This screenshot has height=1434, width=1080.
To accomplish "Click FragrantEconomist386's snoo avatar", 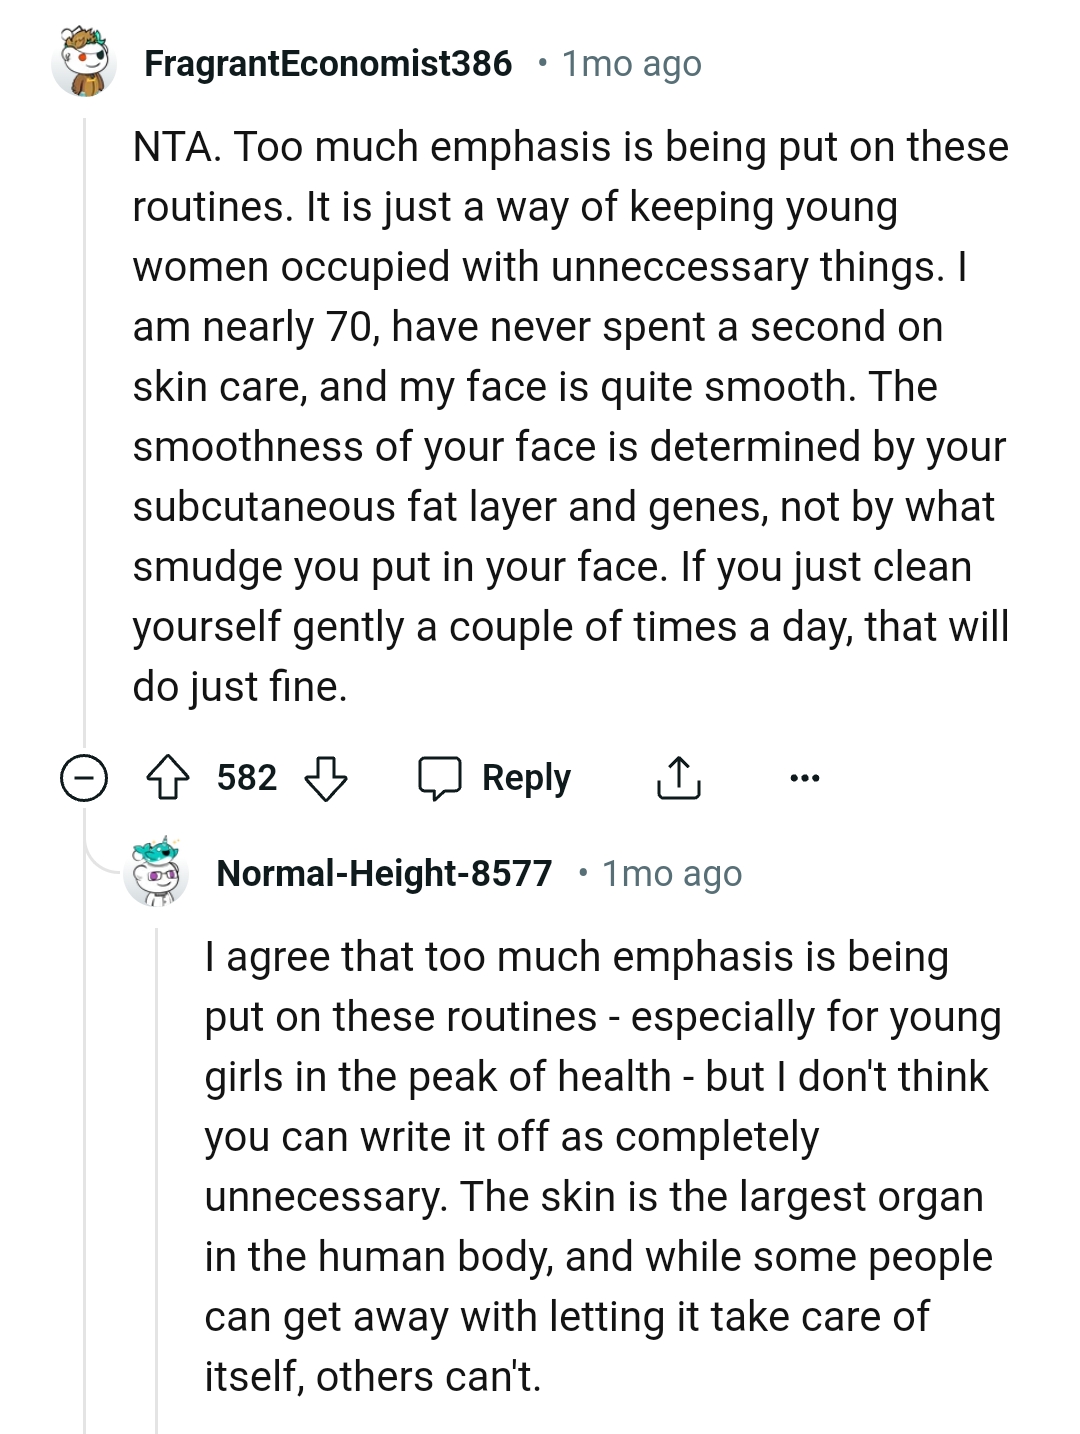I will pyautogui.click(x=84, y=63).
